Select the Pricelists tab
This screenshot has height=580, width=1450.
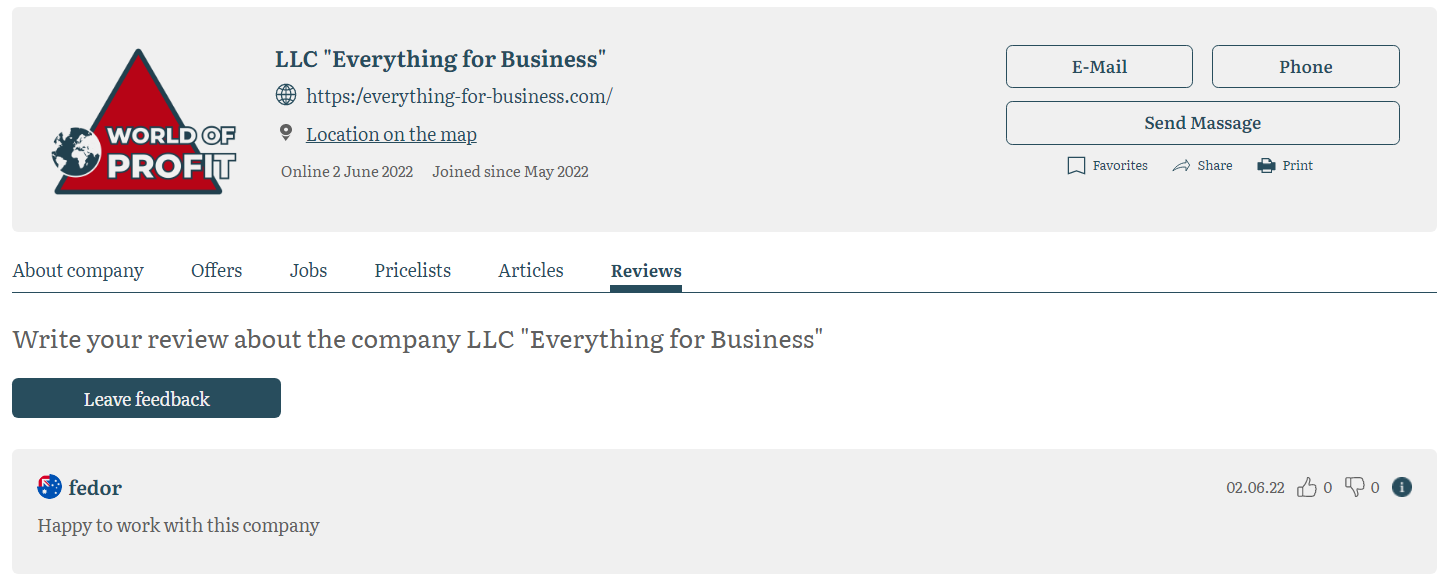click(x=412, y=270)
